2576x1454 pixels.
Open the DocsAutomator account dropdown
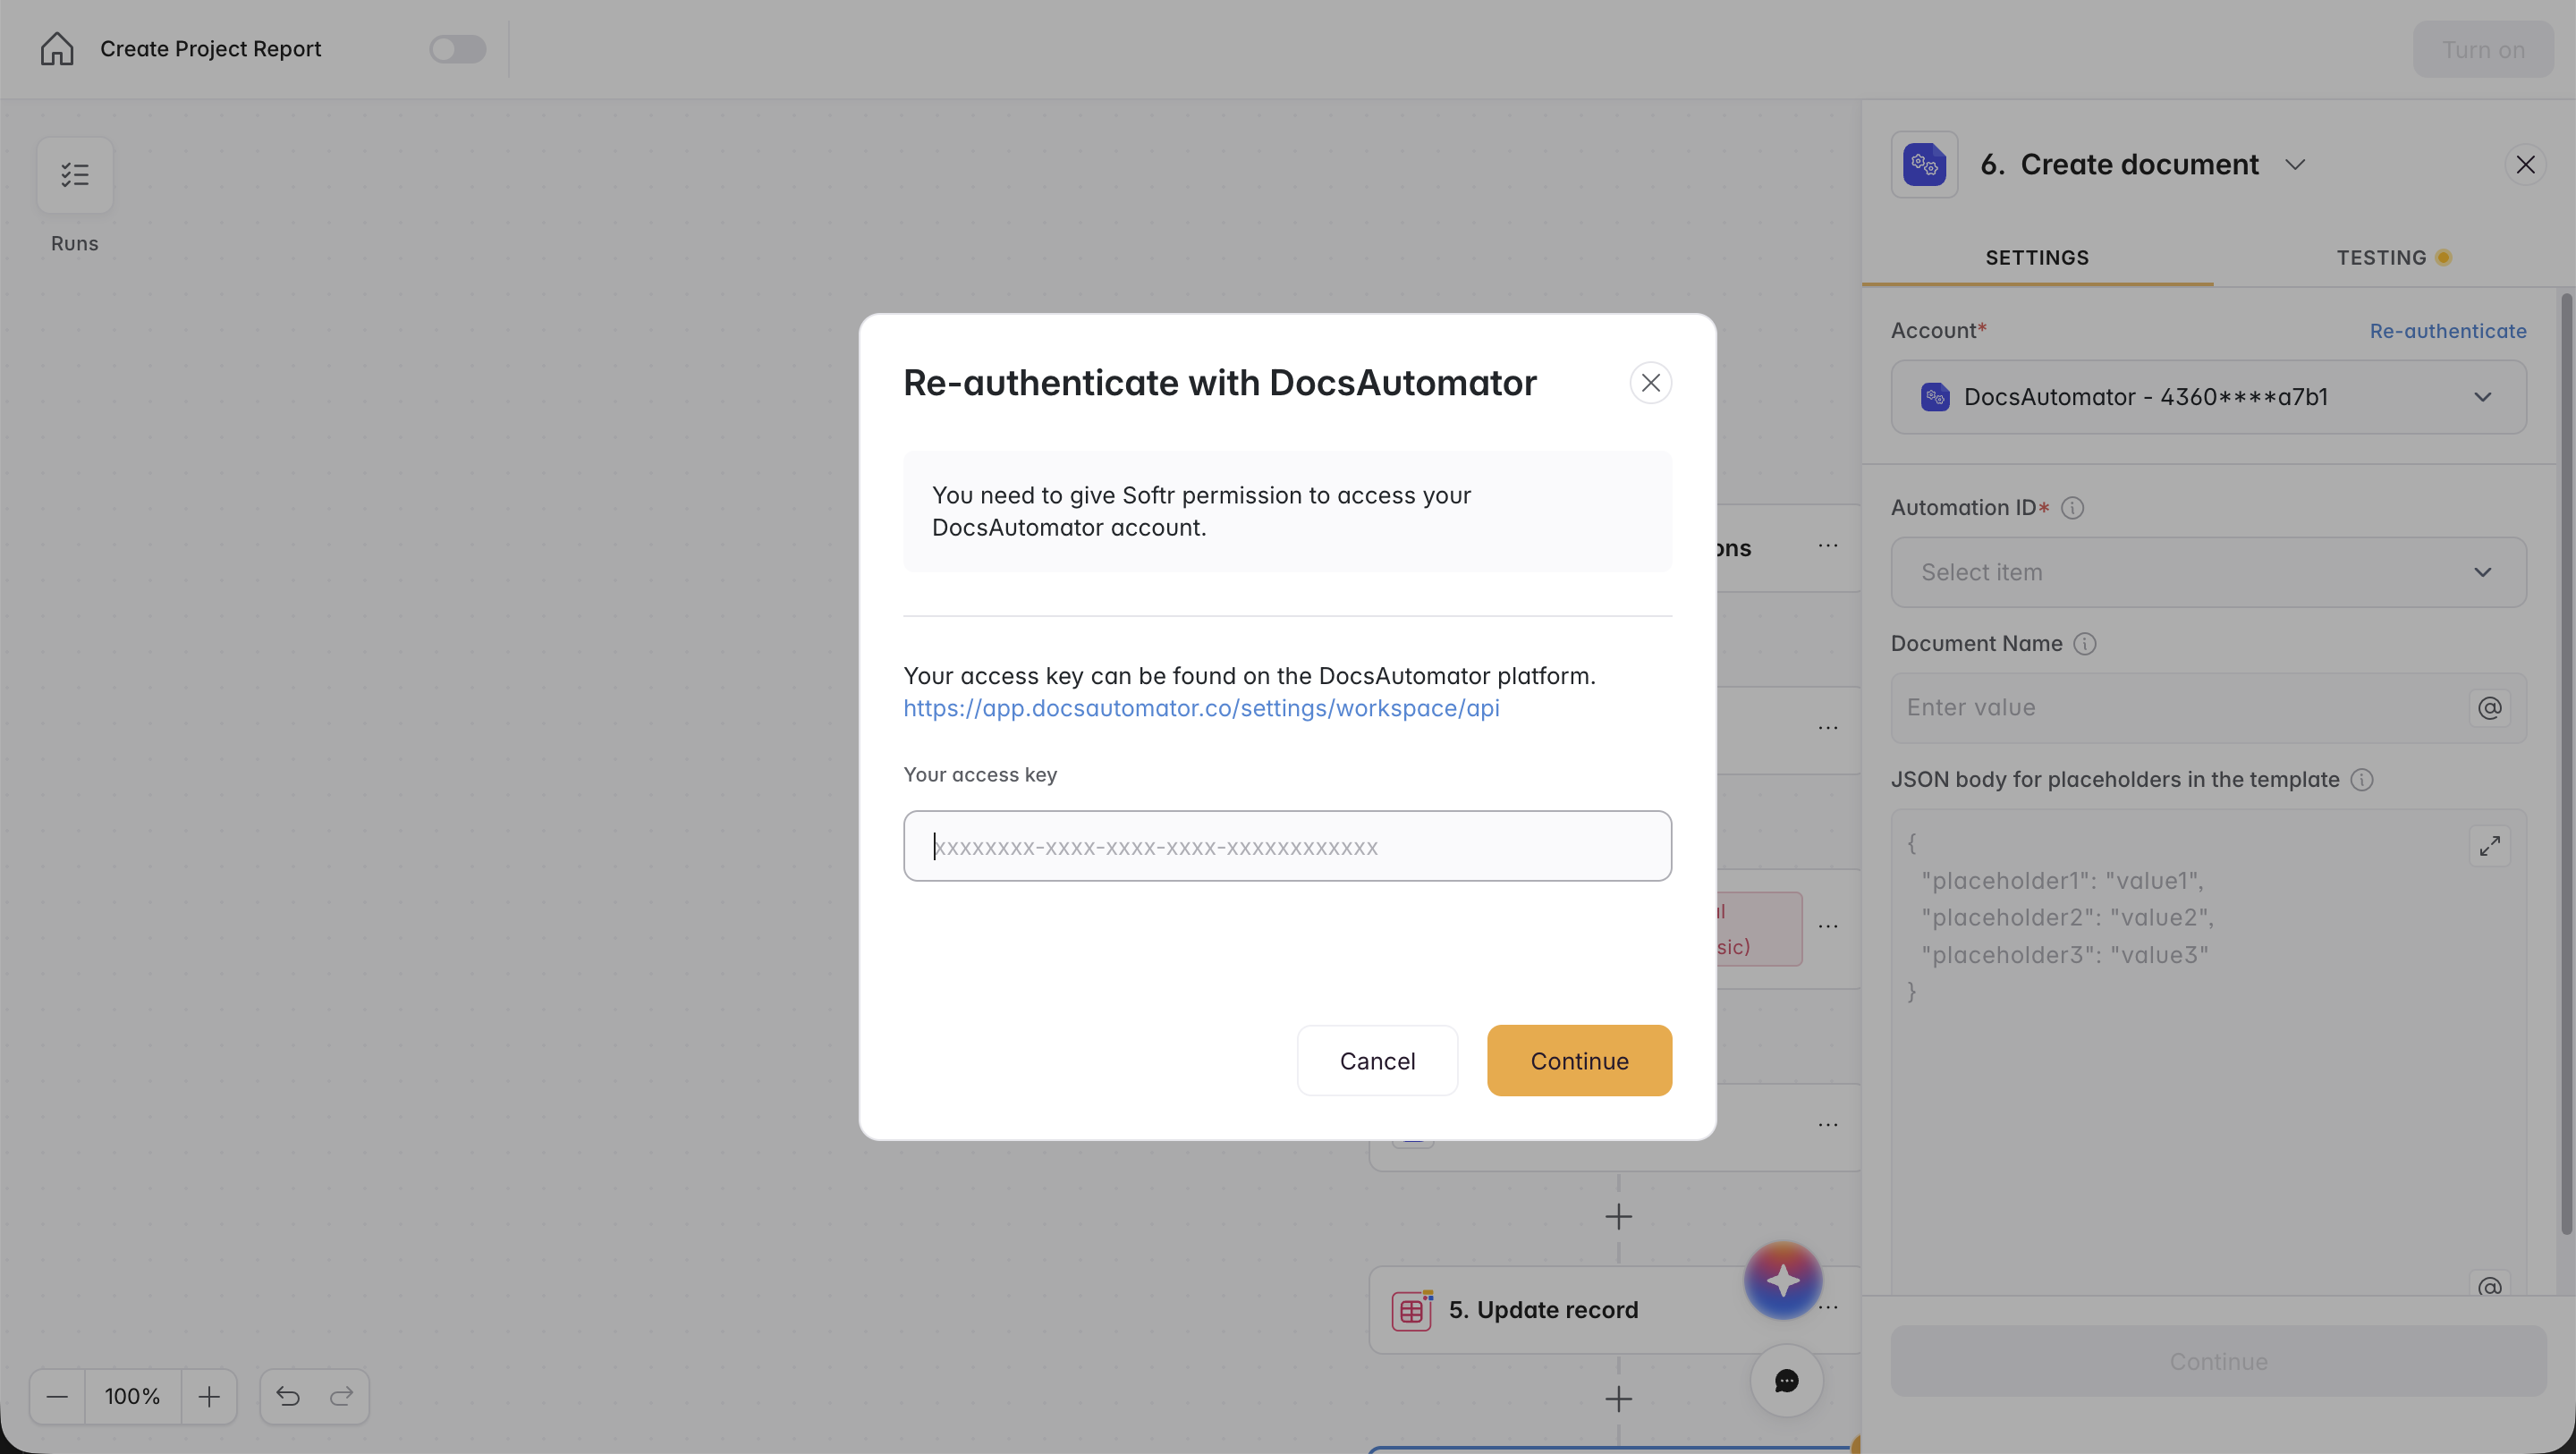point(2208,397)
